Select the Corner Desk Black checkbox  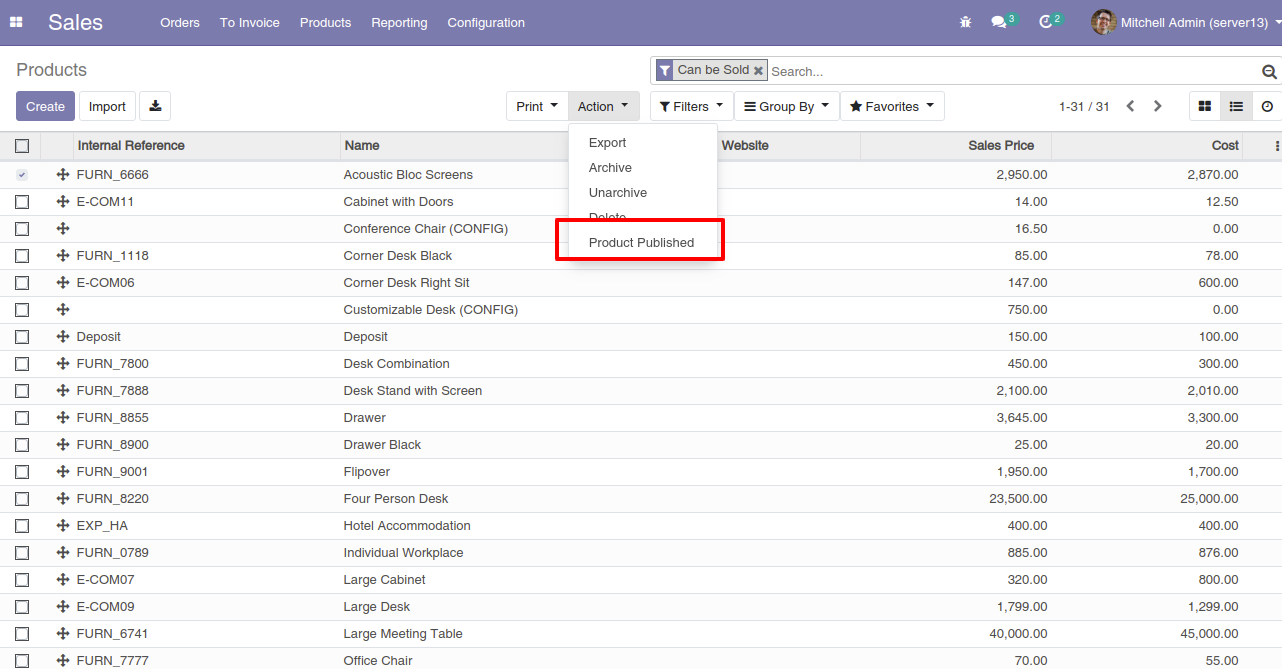coord(22,256)
